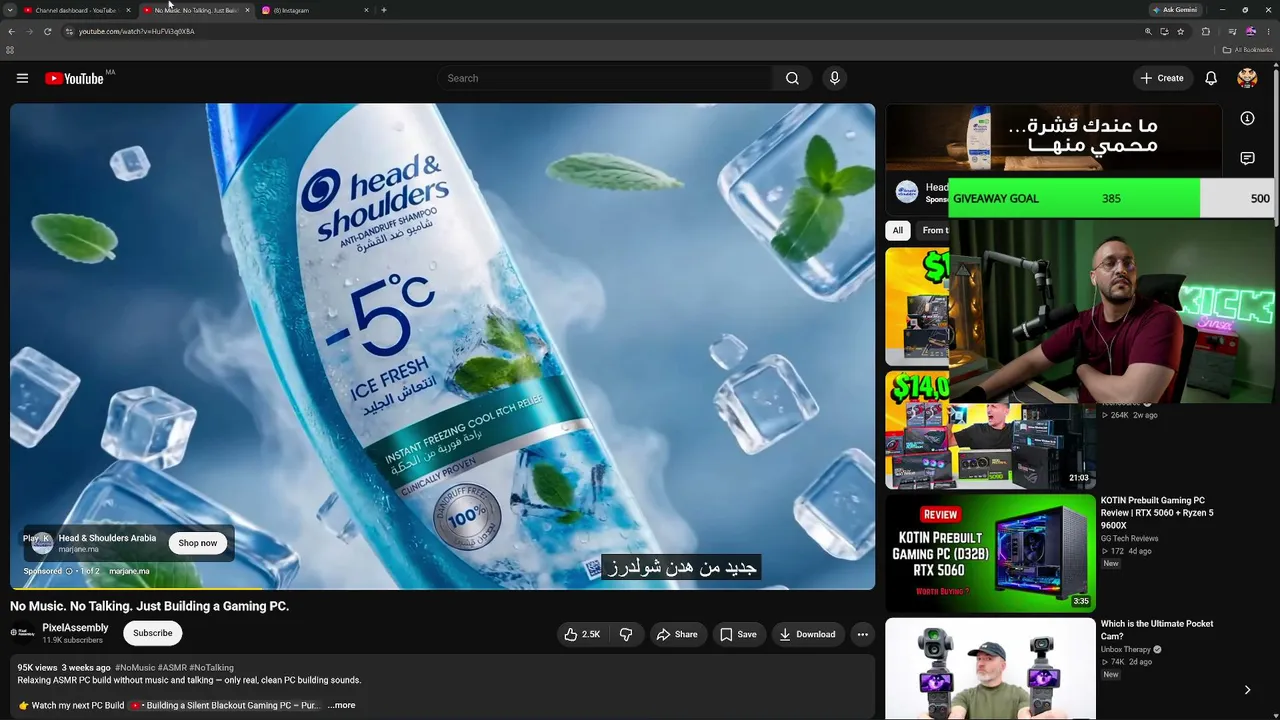Expand the description with ...more
Viewport: 1280px width, 720px height.
pyautogui.click(x=341, y=705)
